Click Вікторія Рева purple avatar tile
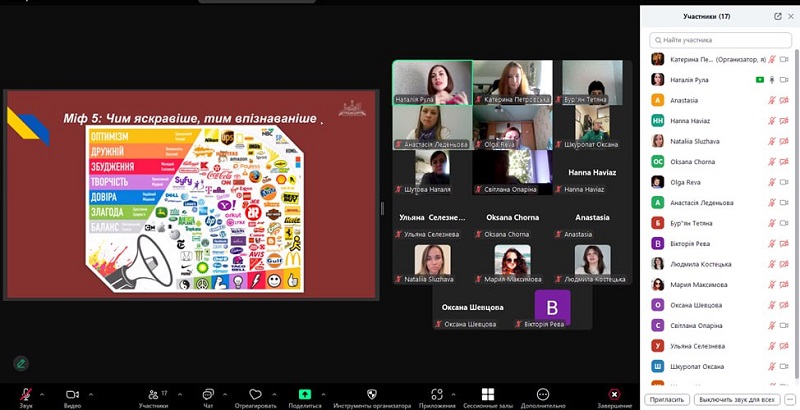 point(552,308)
